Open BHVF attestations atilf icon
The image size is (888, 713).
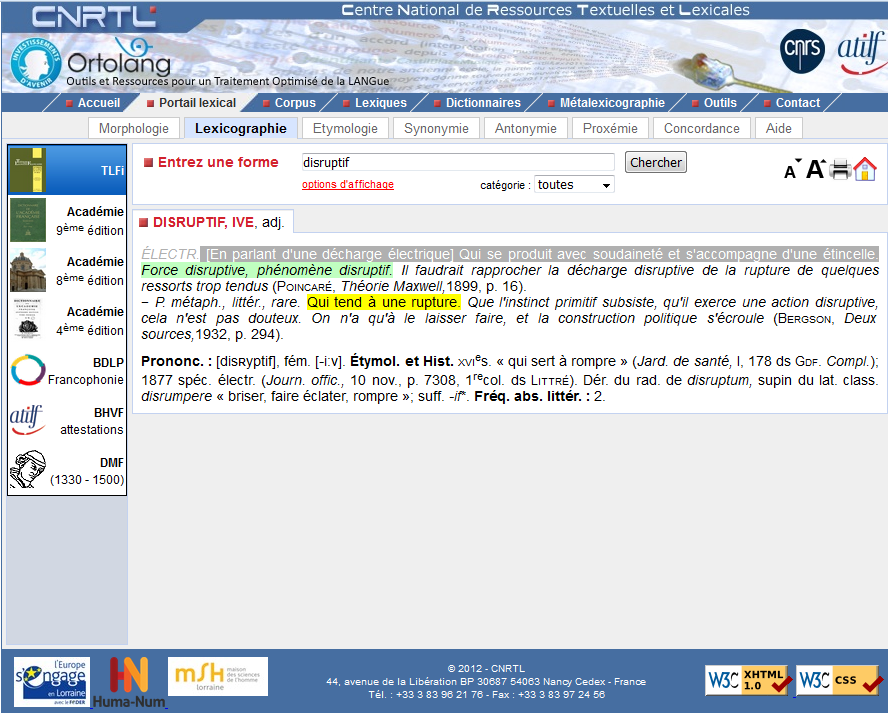[x=27, y=420]
